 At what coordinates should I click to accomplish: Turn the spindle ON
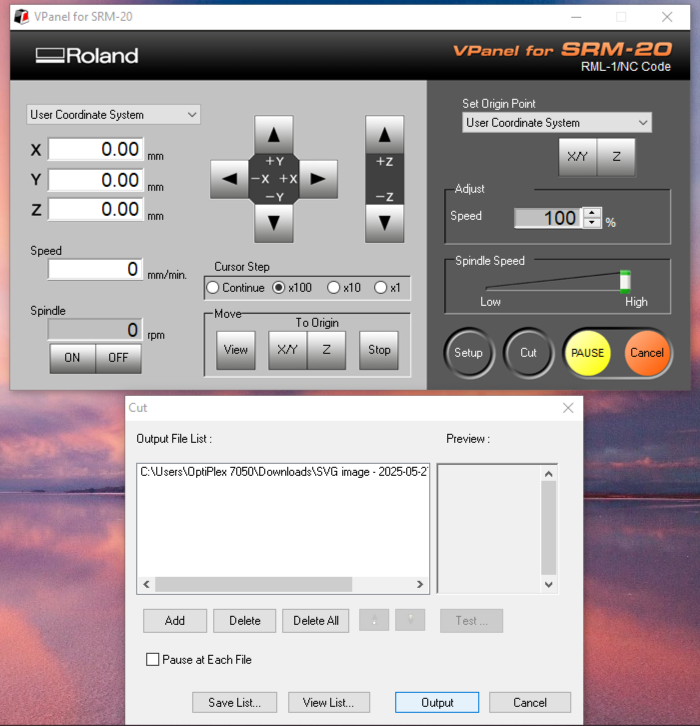click(x=72, y=358)
